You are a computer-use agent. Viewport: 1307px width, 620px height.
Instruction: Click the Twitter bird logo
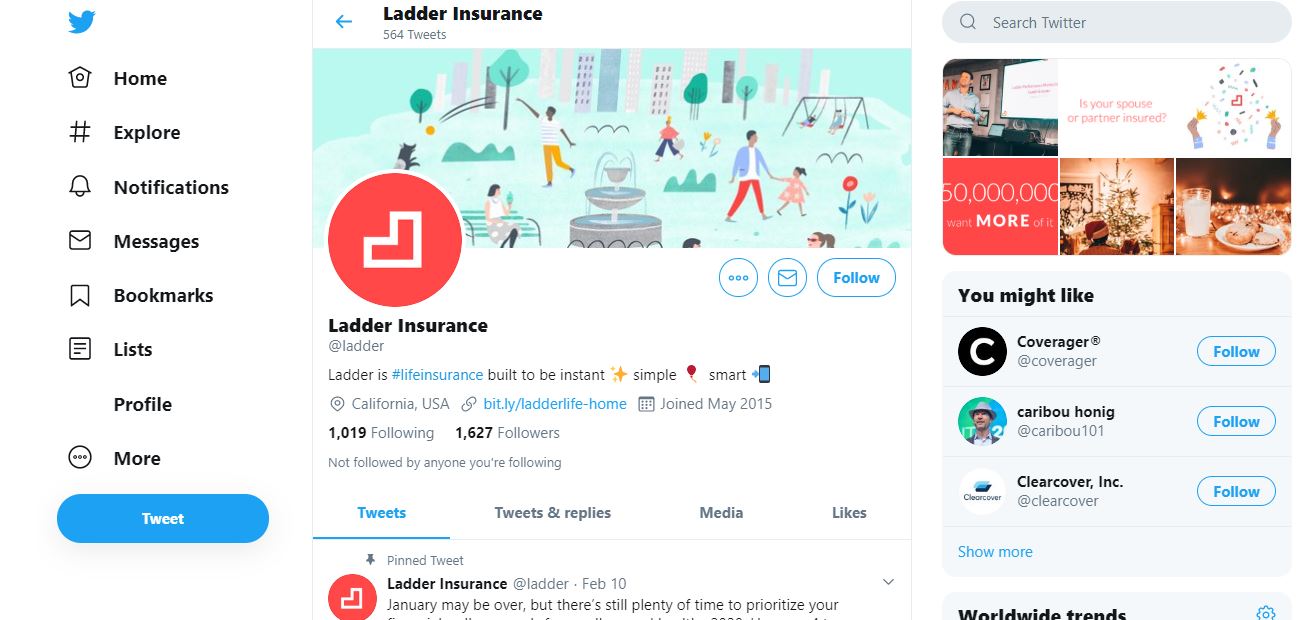coord(82,21)
